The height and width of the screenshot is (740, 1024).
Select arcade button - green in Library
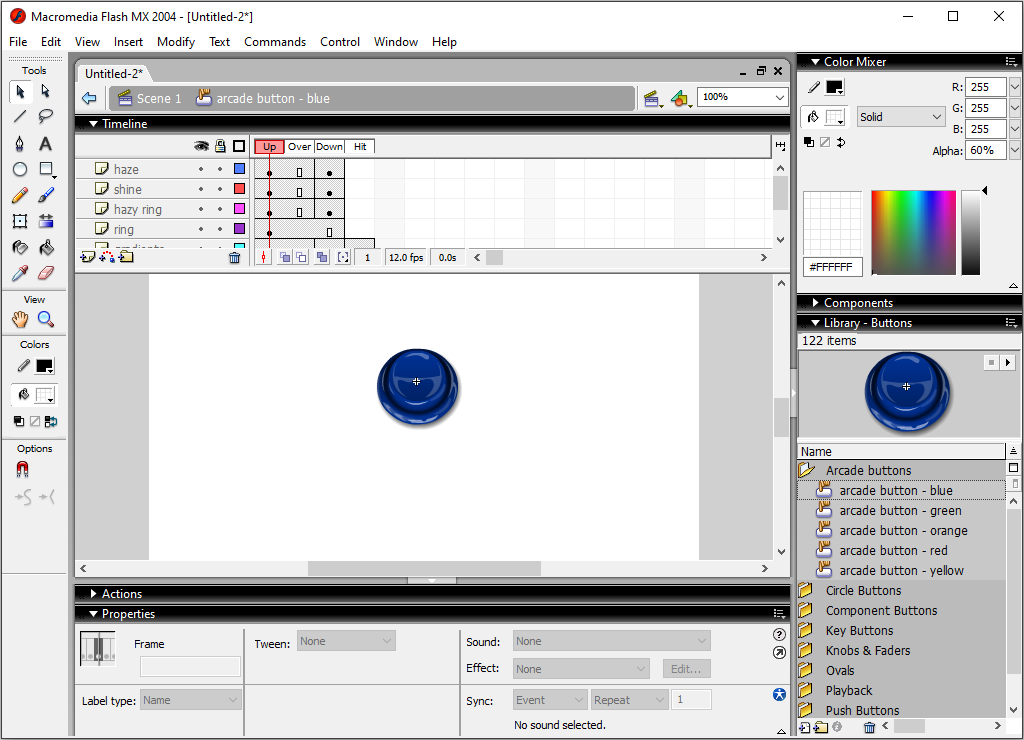(x=899, y=510)
